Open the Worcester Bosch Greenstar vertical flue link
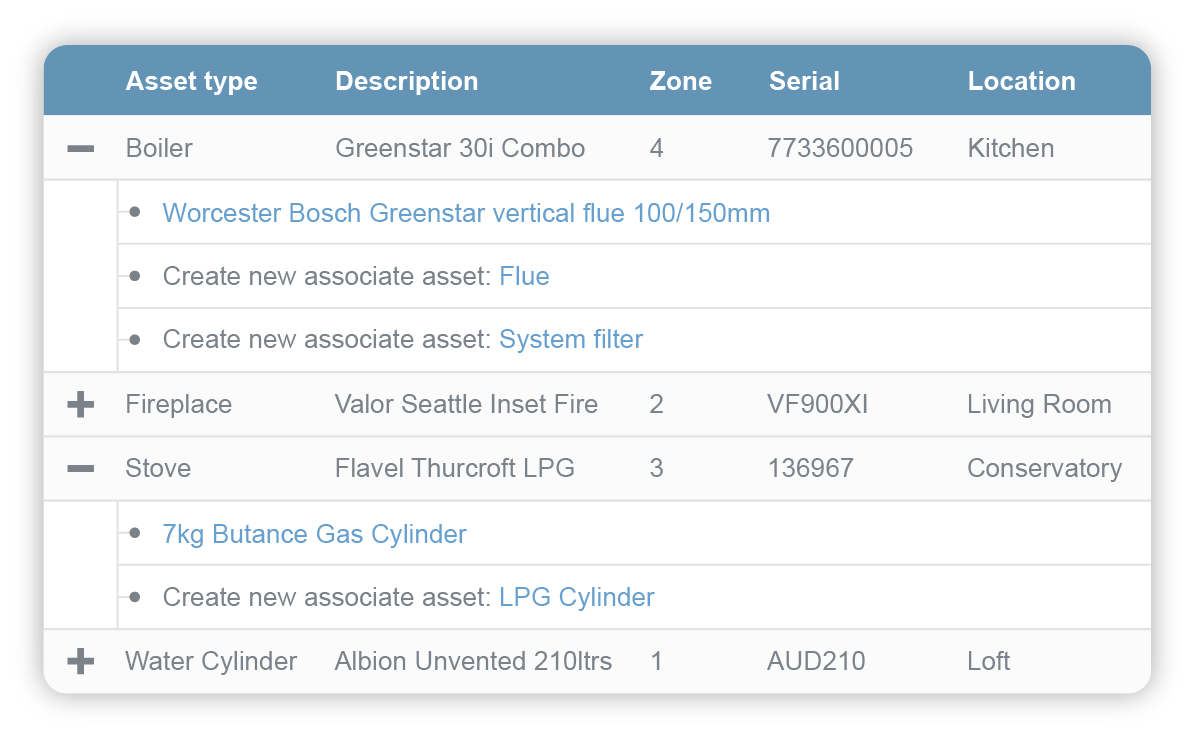1200x744 pixels. click(464, 213)
